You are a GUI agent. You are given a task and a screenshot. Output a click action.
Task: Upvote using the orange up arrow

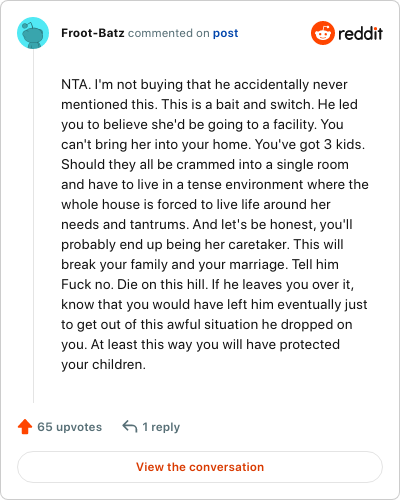(25, 427)
